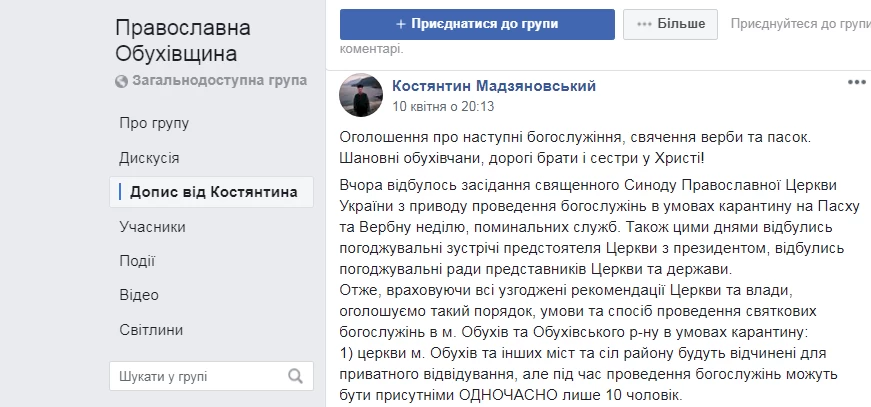The height and width of the screenshot is (407, 871).
Task: Open the Учасники members list
Action: pos(152,227)
